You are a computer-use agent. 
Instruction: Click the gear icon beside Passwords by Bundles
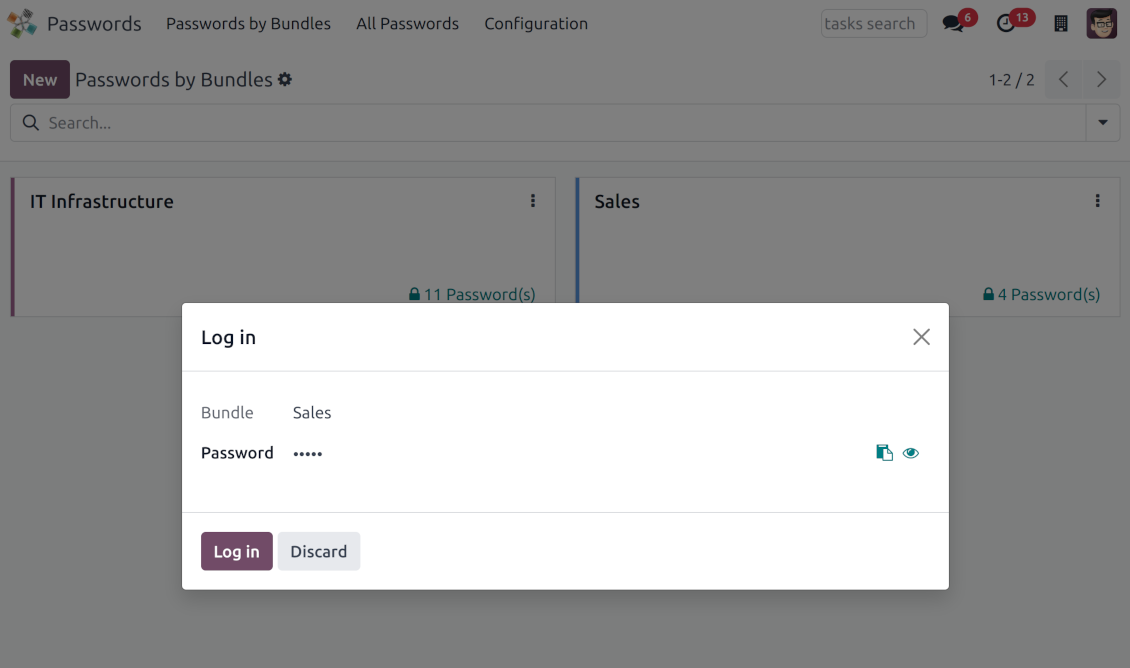[285, 79]
